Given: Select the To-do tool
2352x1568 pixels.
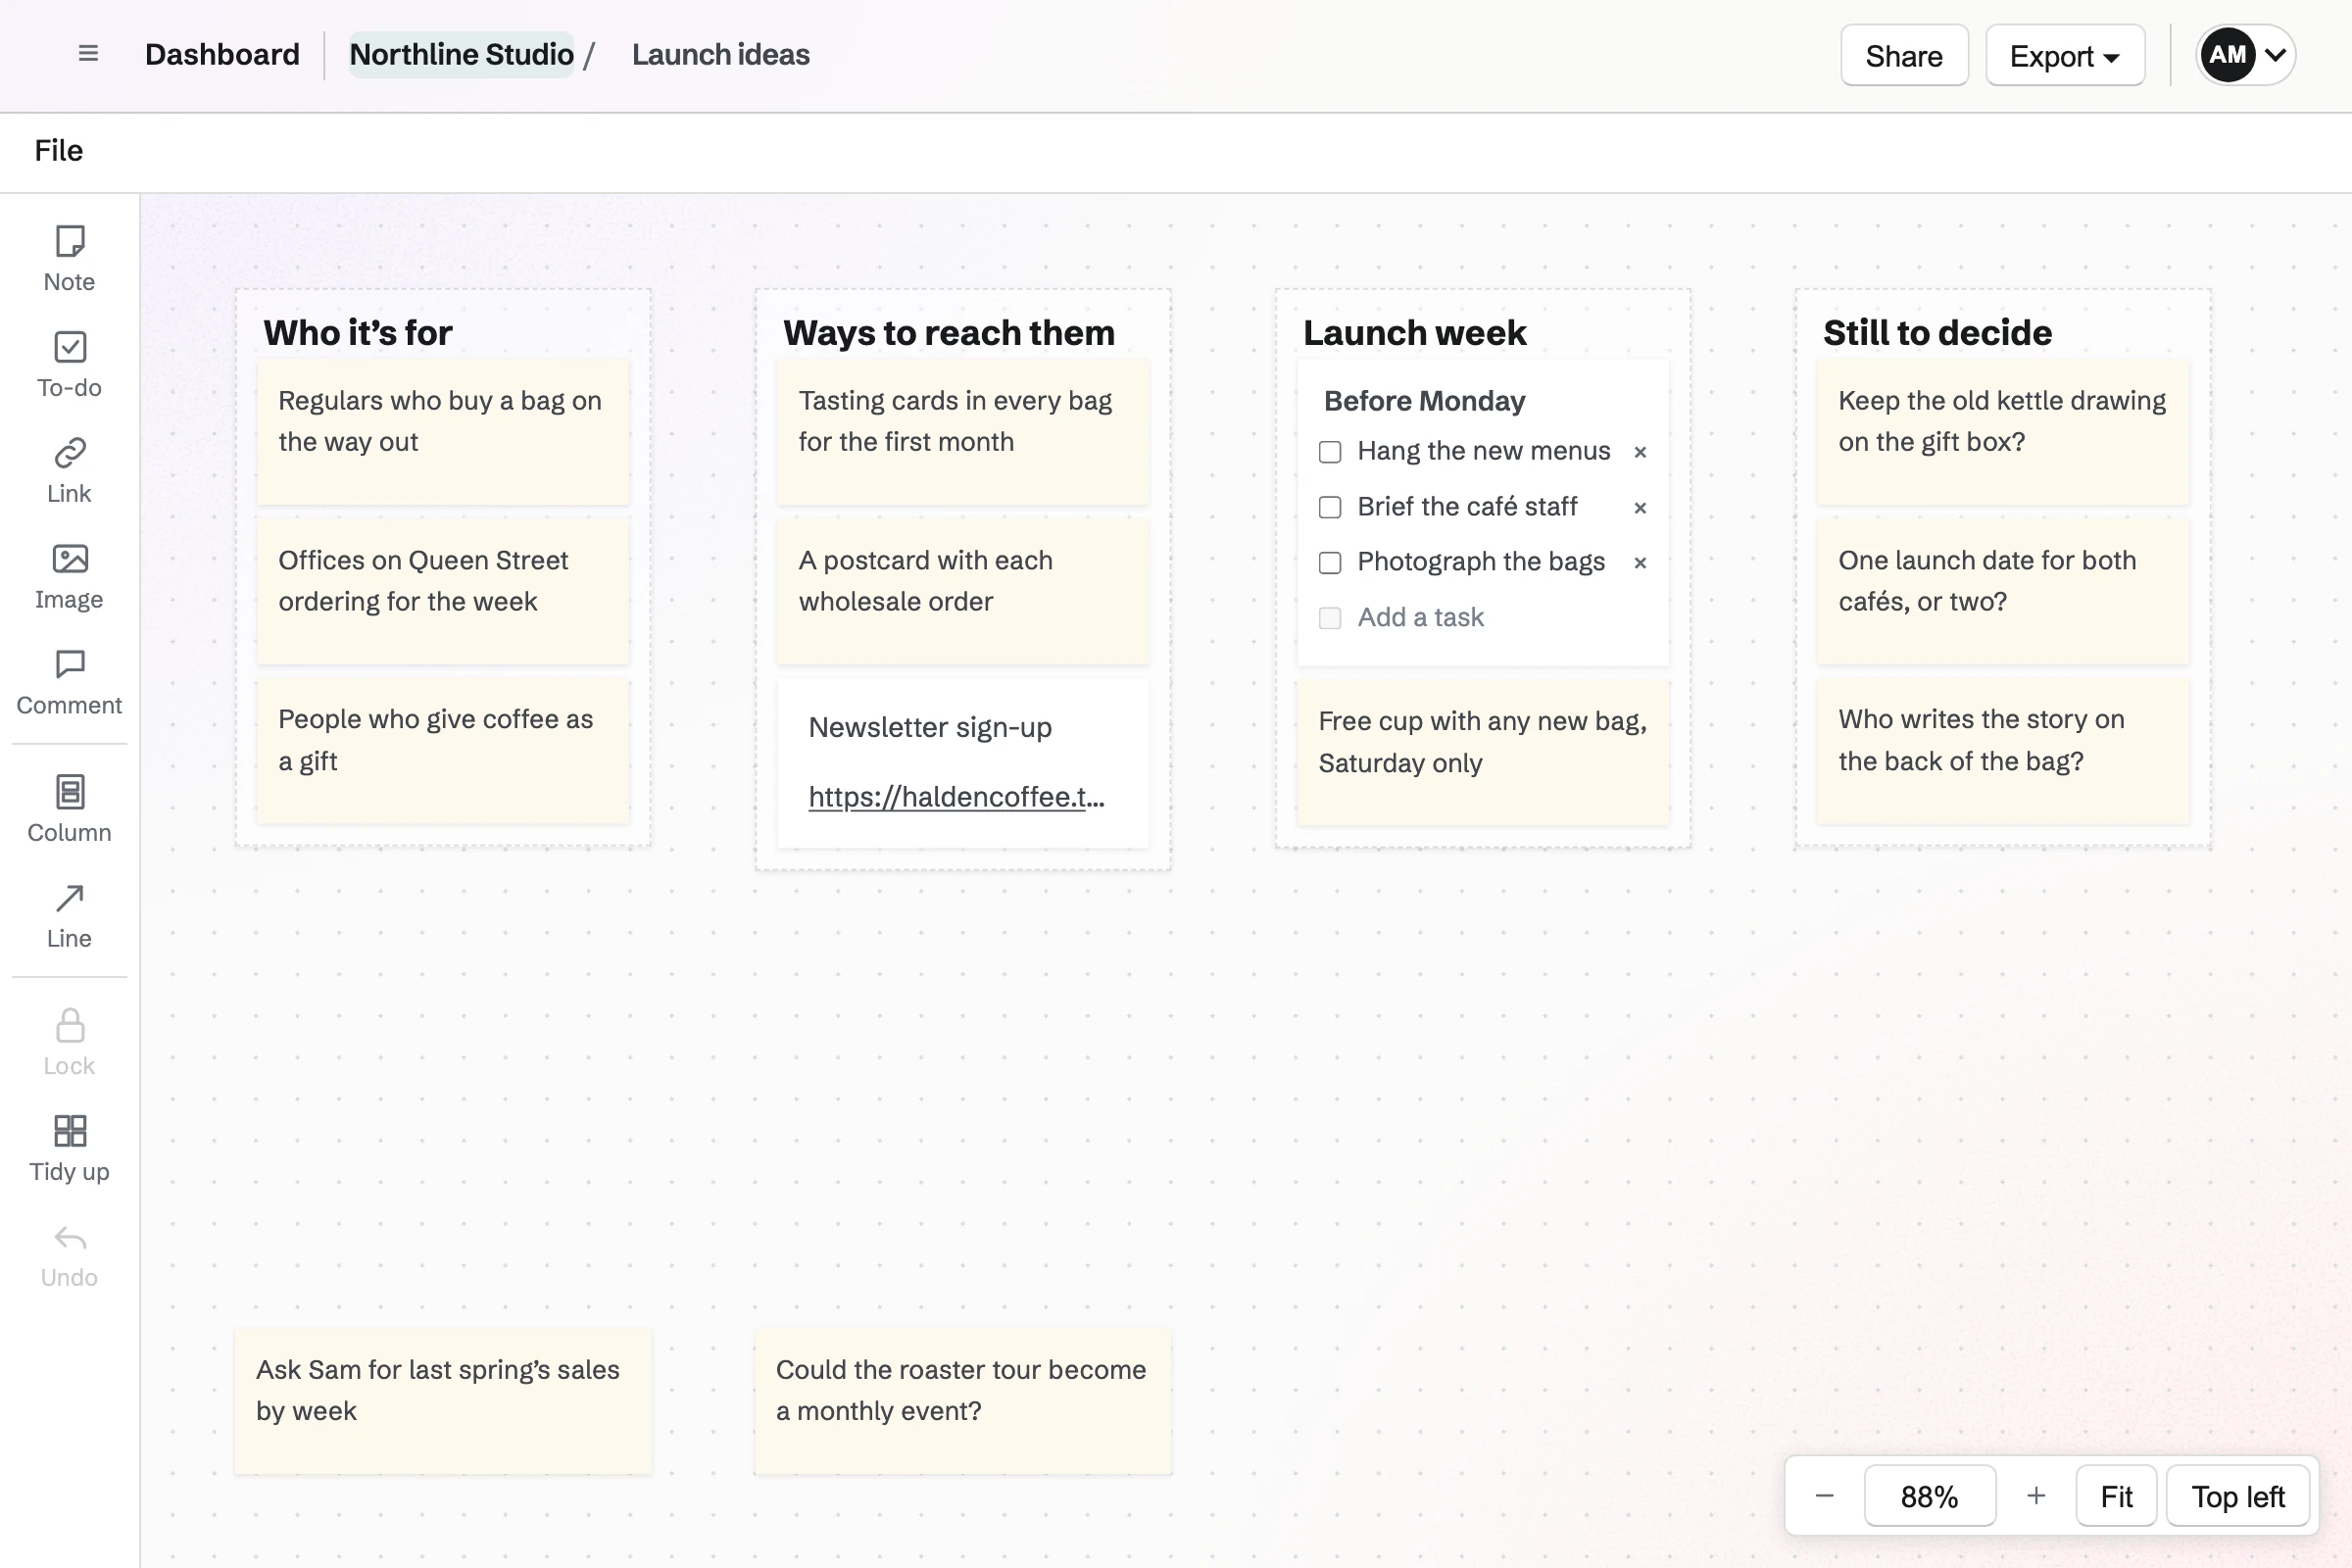Looking at the screenshot, I should [69, 364].
